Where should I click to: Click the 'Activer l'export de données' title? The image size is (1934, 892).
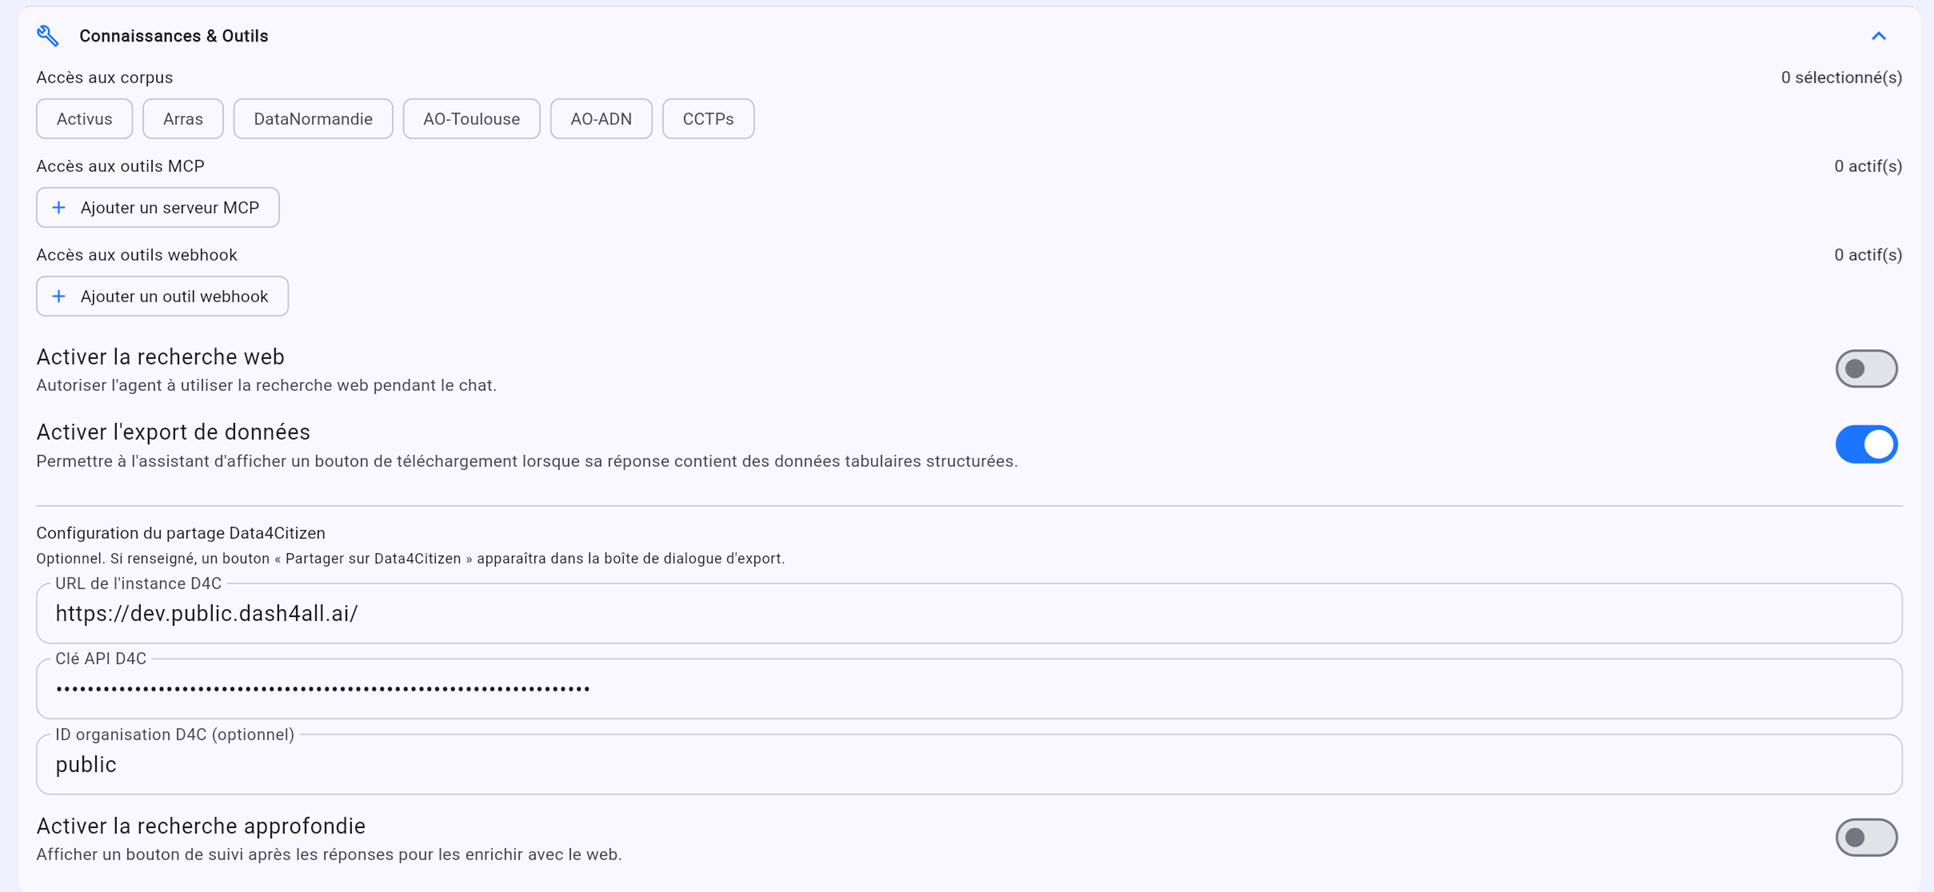[x=173, y=432]
